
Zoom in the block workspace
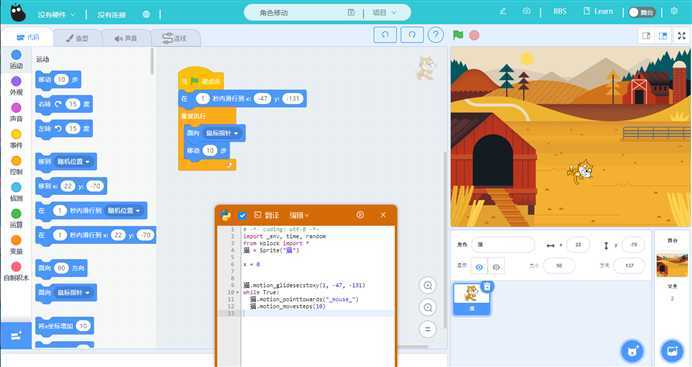coord(428,285)
